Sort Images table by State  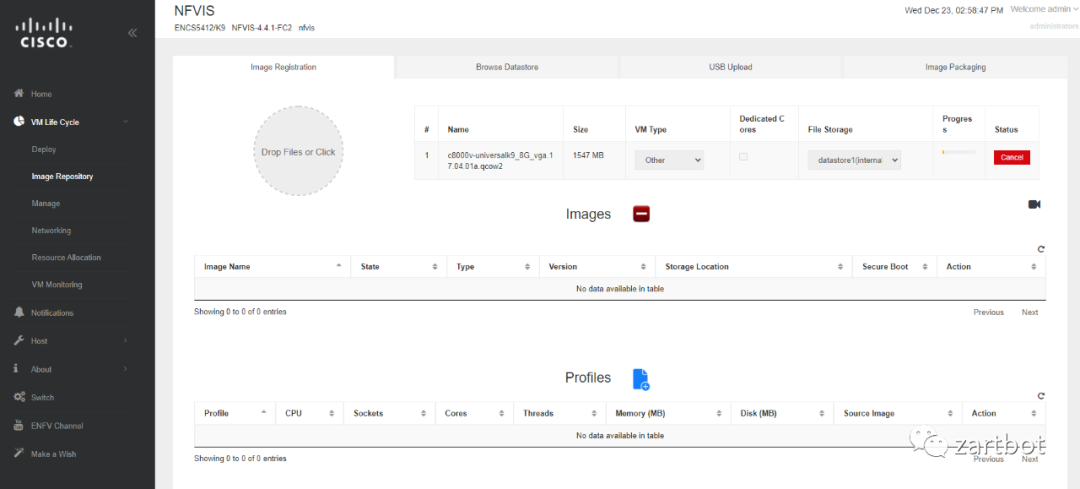(399, 267)
